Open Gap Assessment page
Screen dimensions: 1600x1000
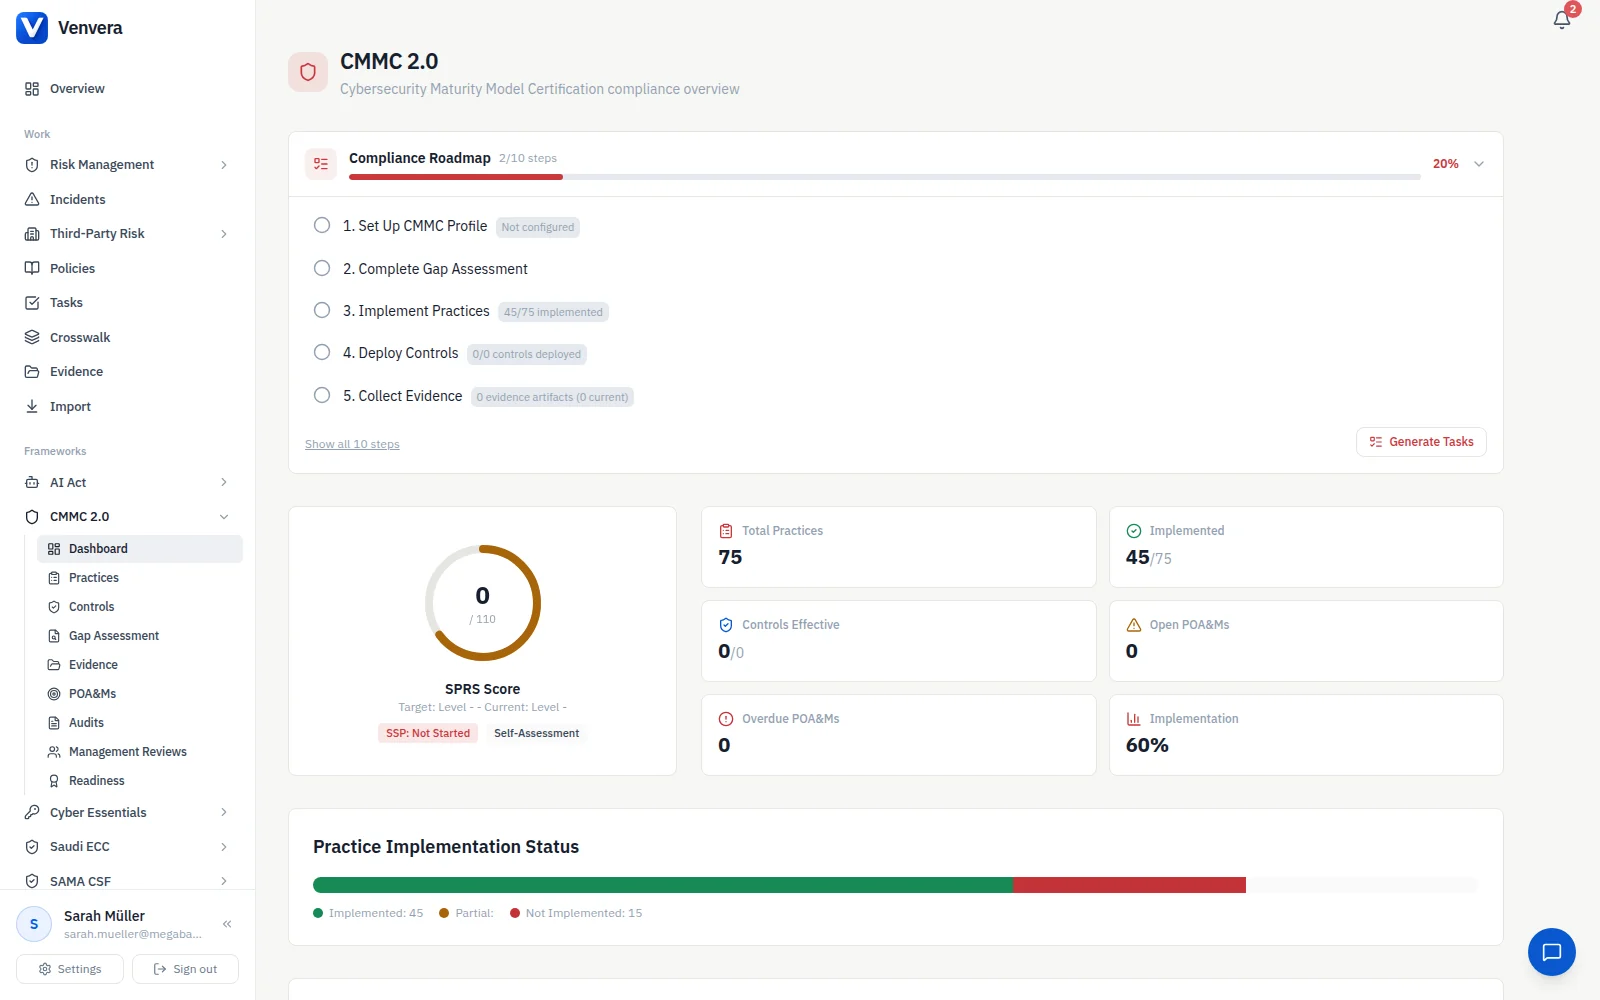pos(140,636)
